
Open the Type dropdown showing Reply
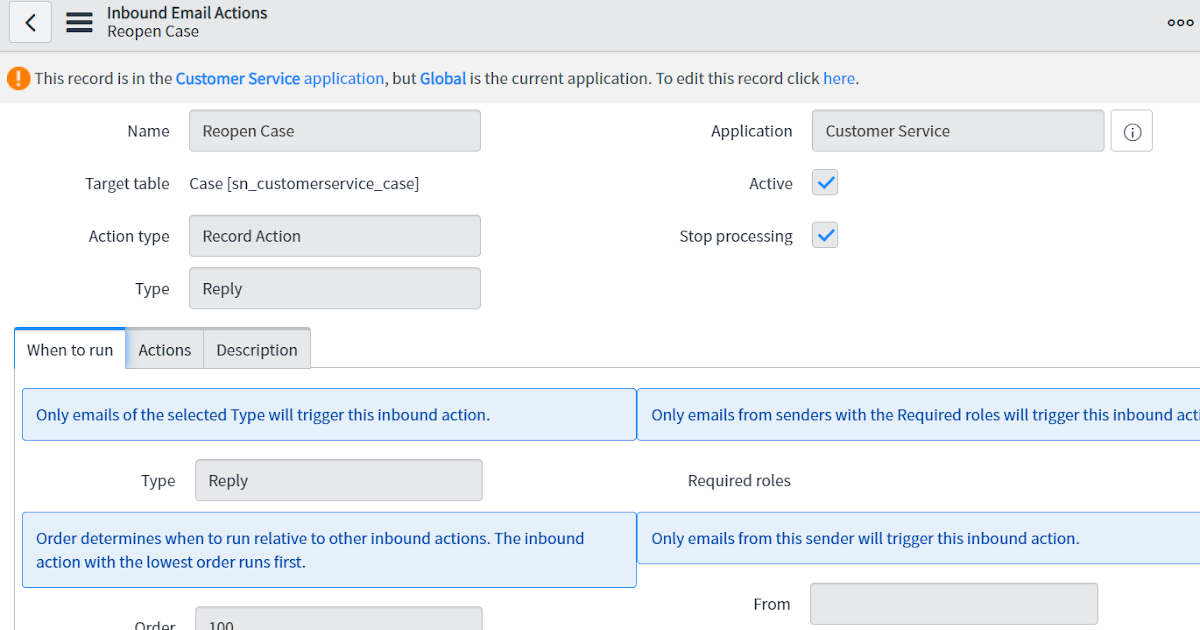pyautogui.click(x=334, y=288)
